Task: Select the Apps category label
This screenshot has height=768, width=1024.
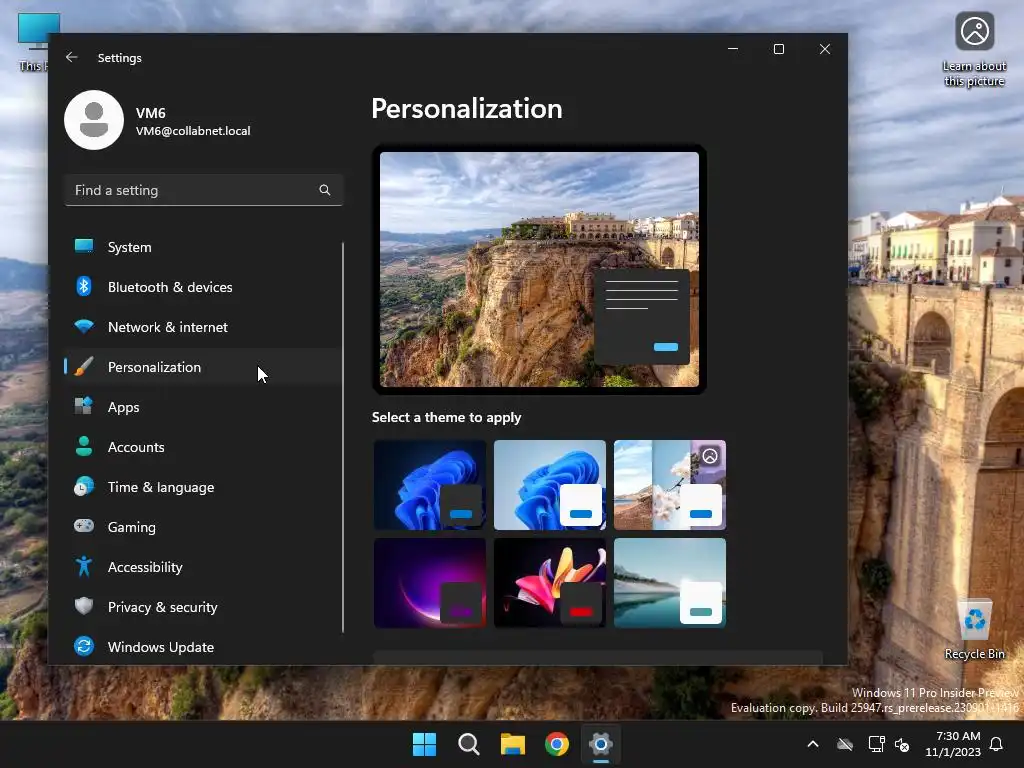Action: [x=123, y=407]
